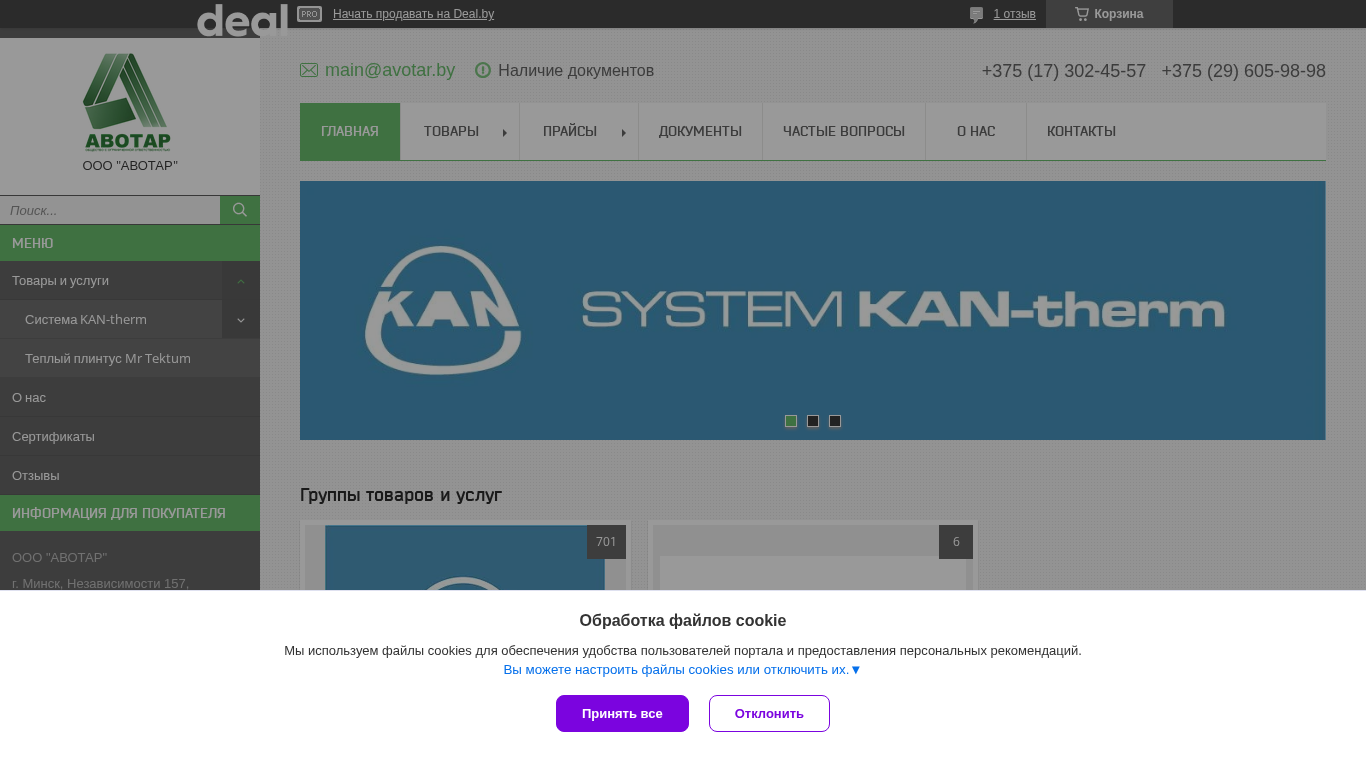The image size is (1366, 768).
Task: Click Принять все cookie button
Action: pyautogui.click(x=622, y=714)
